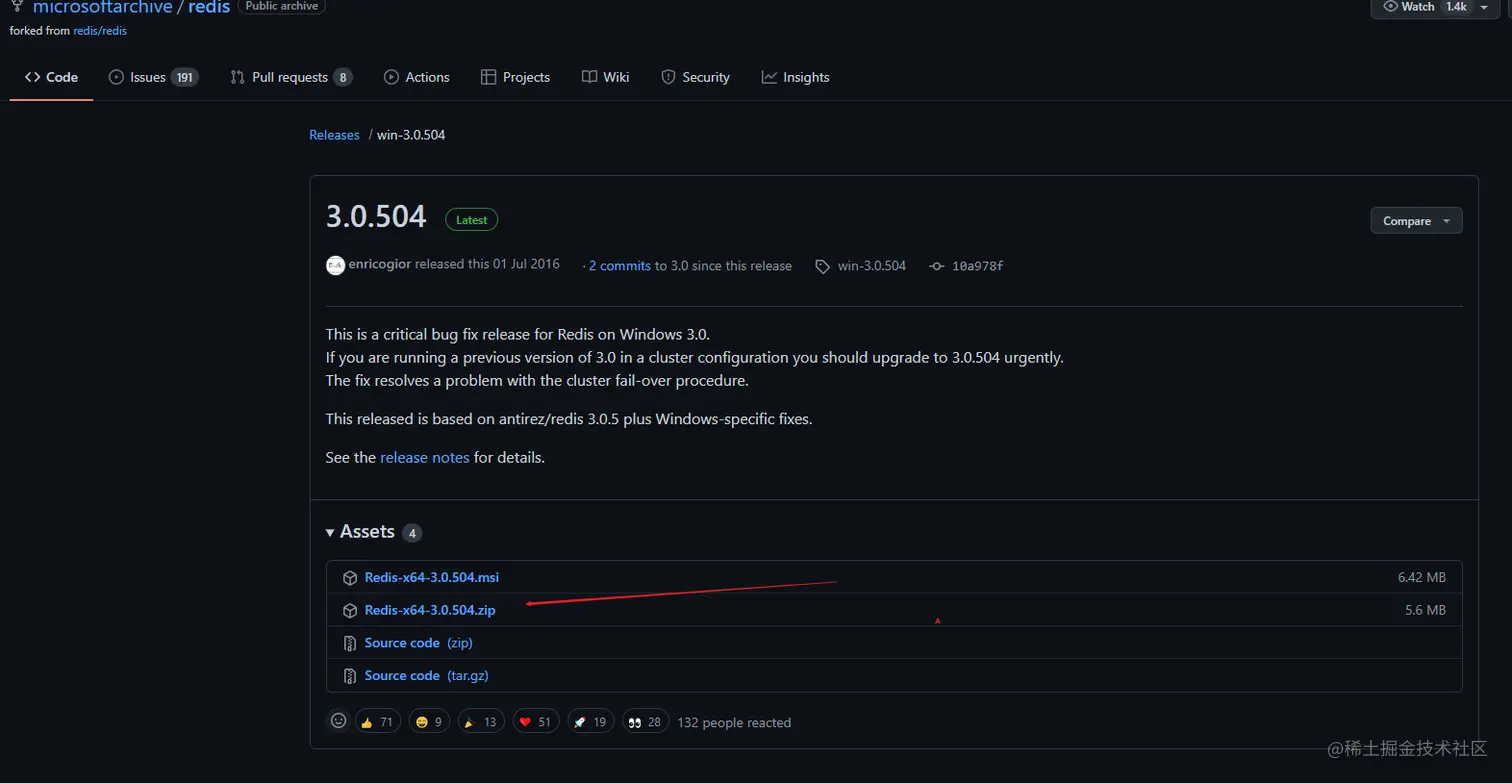Click the Wiki book icon
This screenshot has width=1512, height=783.
click(x=589, y=77)
